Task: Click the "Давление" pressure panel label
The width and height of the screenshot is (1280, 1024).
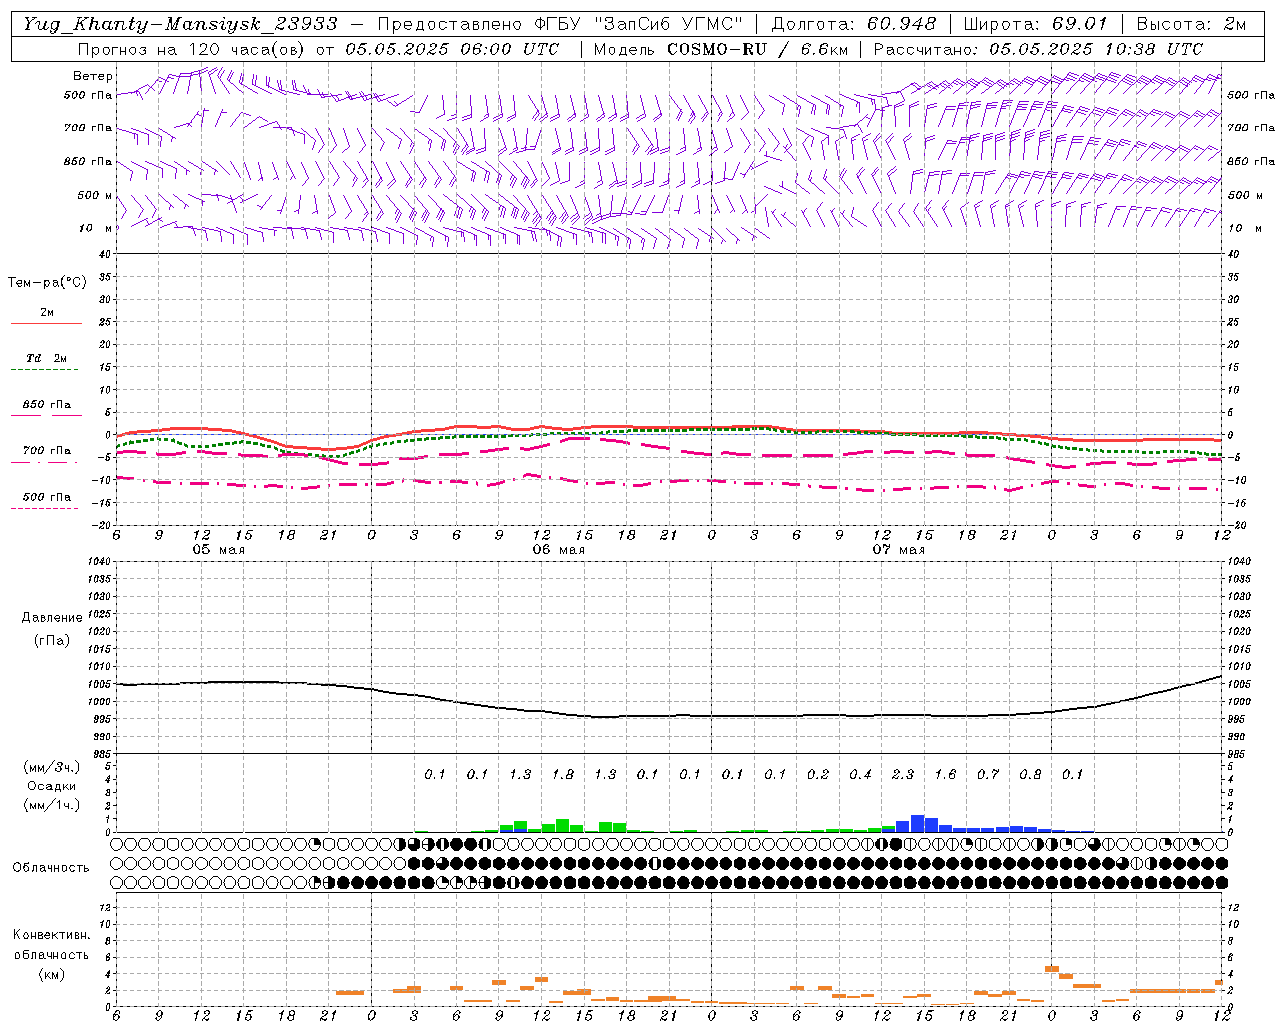Action: coord(52,618)
